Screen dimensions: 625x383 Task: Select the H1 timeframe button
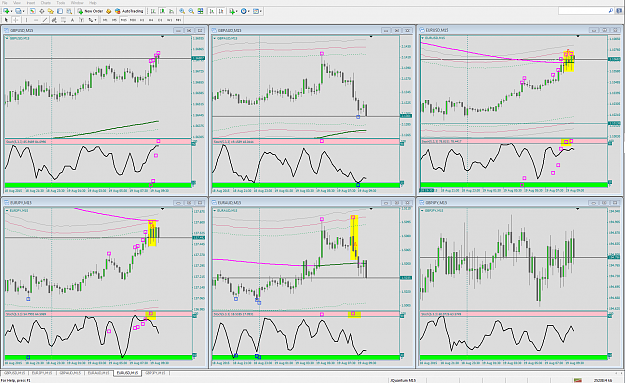(142, 20)
